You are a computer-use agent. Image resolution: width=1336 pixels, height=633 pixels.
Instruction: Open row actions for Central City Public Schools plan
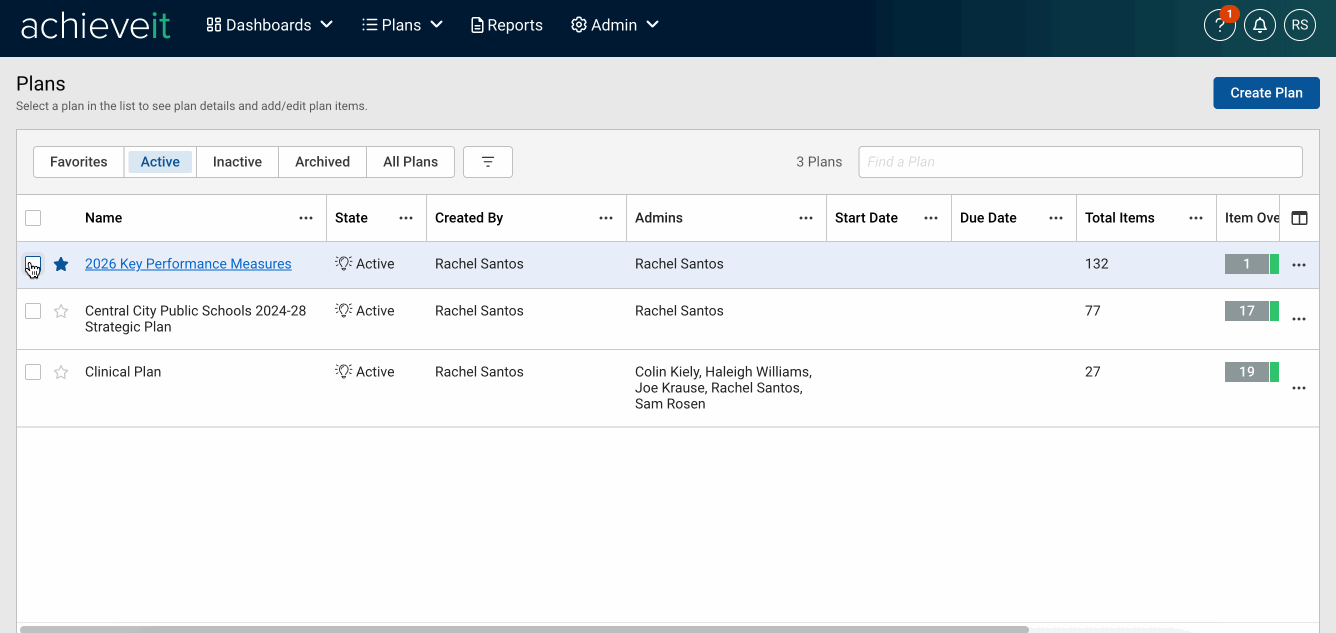pyautogui.click(x=1299, y=319)
